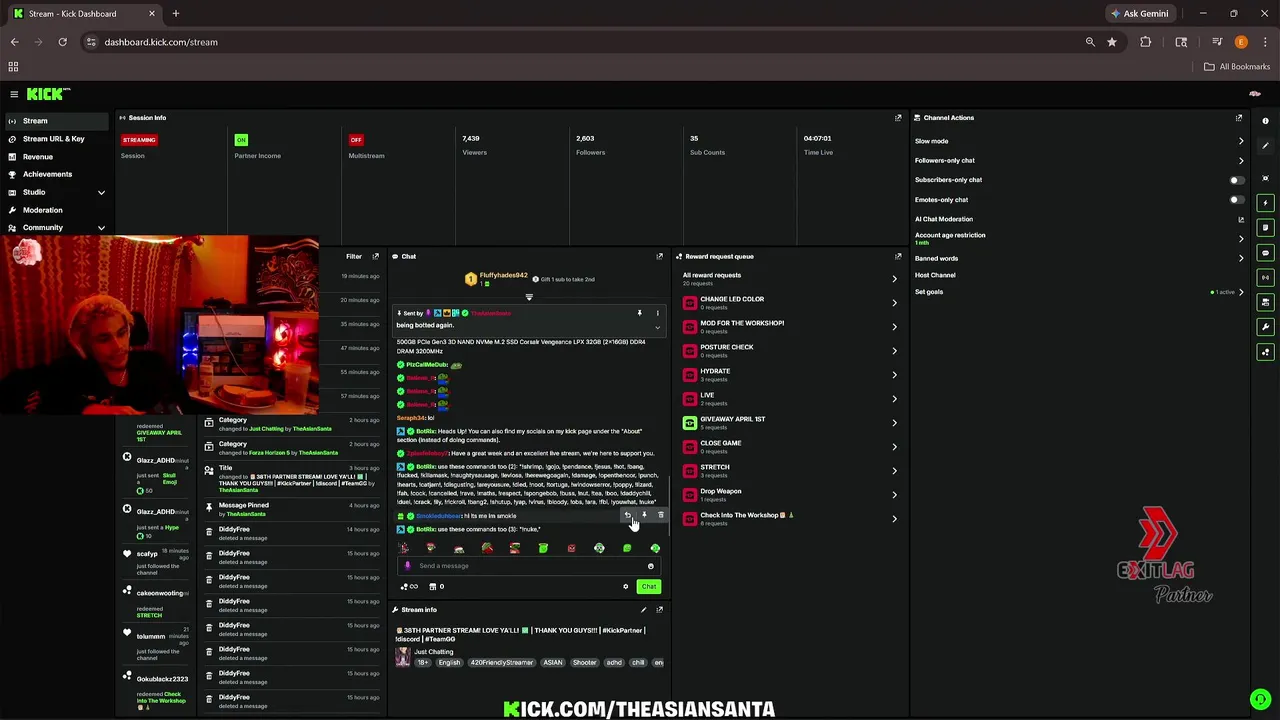This screenshot has height=720, width=1280.
Task: Pop out the Session Info panel
Action: pos(898,118)
